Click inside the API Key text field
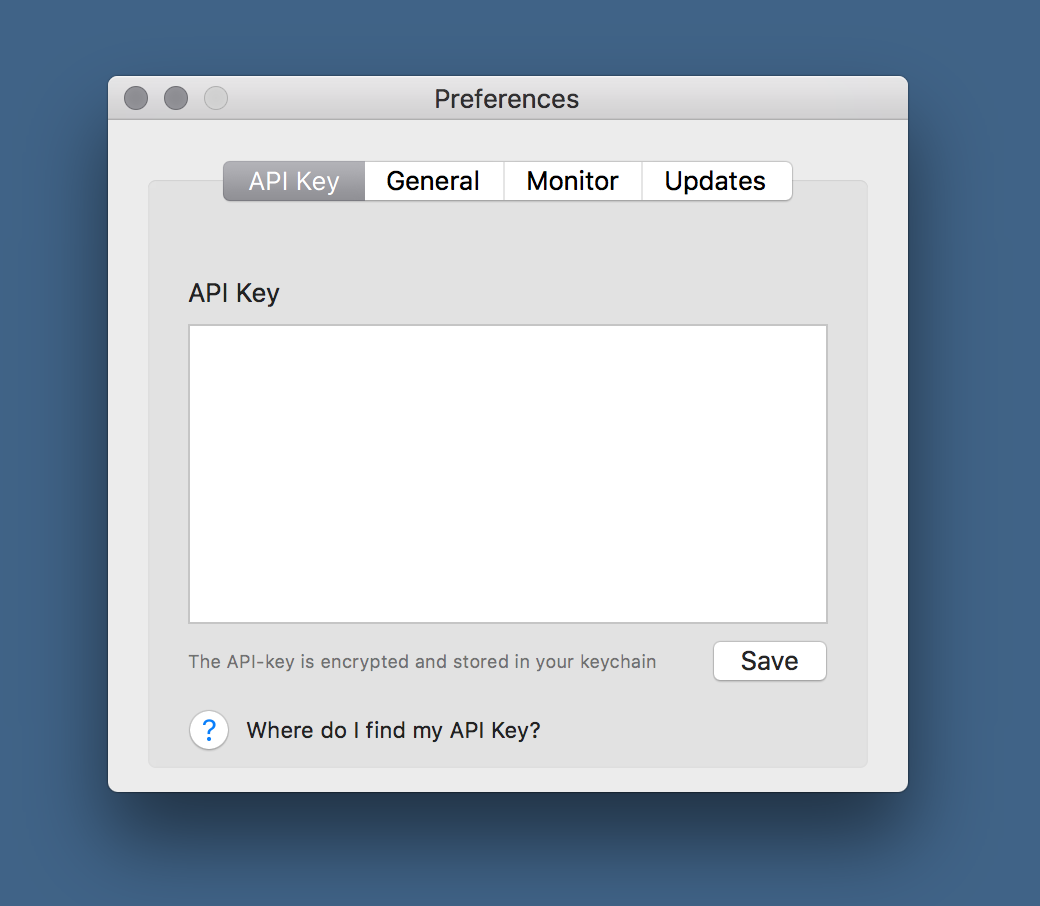Viewport: 1040px width, 906px height. coord(508,474)
